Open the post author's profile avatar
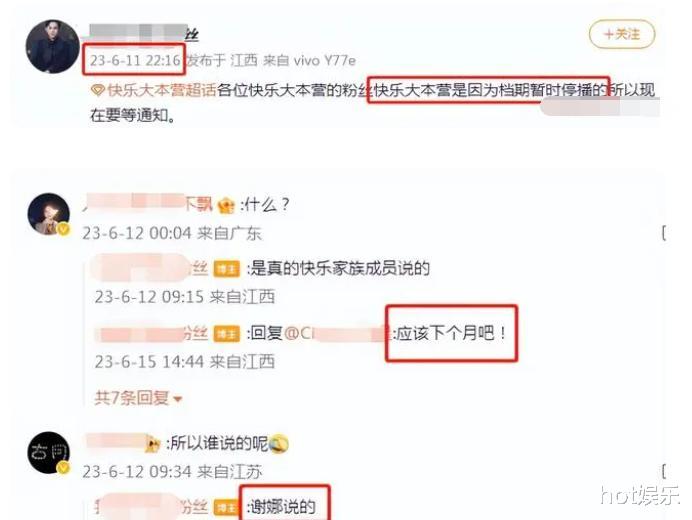This screenshot has width=692, height=520. point(53,46)
